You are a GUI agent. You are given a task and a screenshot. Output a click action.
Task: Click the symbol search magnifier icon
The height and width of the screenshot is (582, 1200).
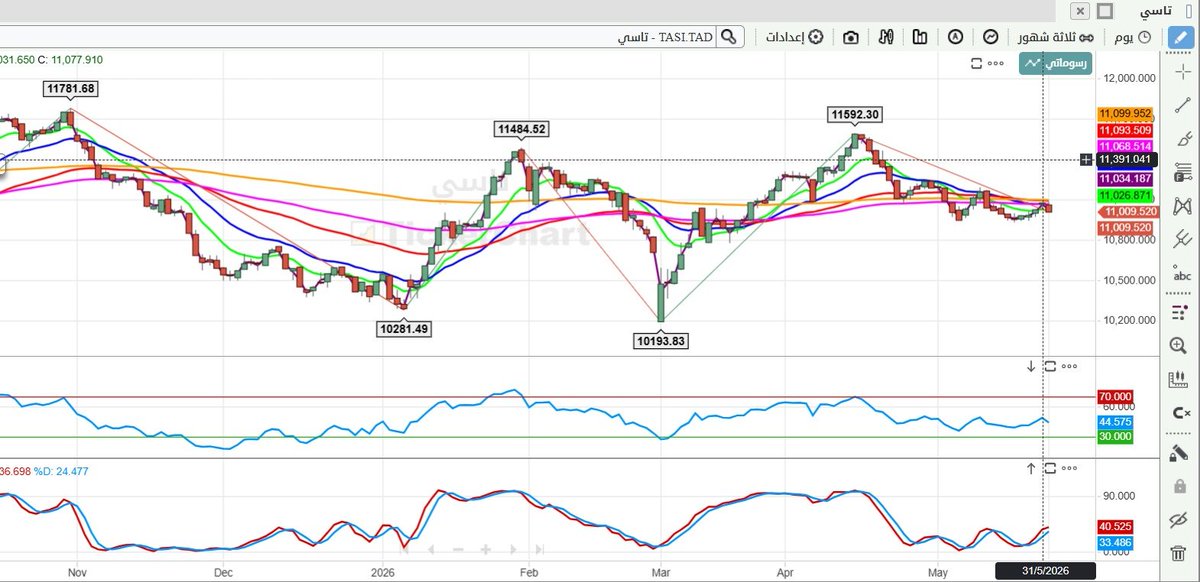(x=730, y=37)
